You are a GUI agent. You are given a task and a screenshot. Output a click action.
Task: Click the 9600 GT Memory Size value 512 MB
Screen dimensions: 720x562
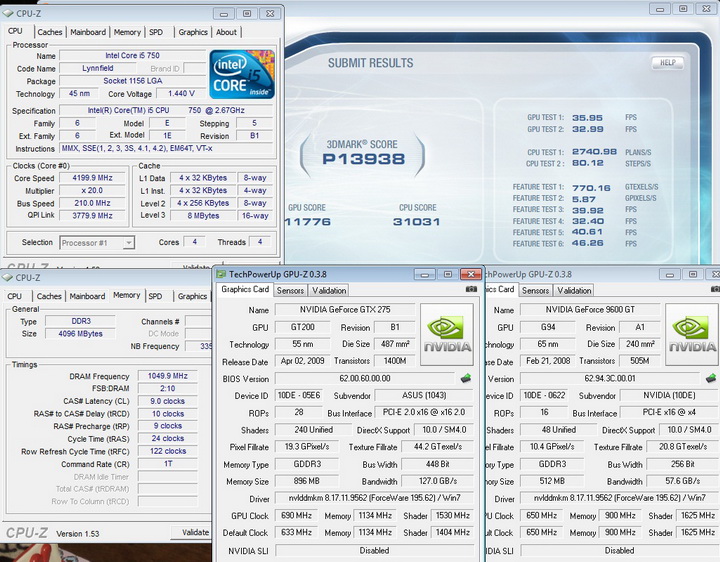click(x=552, y=481)
